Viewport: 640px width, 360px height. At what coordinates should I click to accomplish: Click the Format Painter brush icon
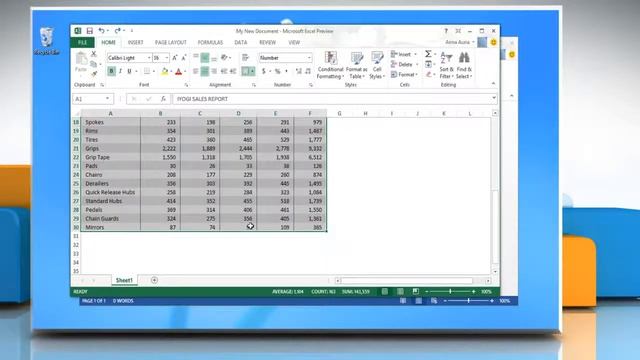(x=94, y=74)
